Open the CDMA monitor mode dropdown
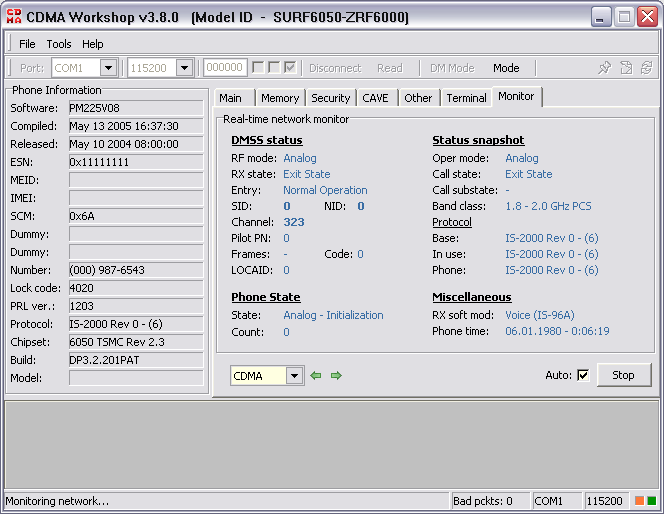 pos(294,376)
